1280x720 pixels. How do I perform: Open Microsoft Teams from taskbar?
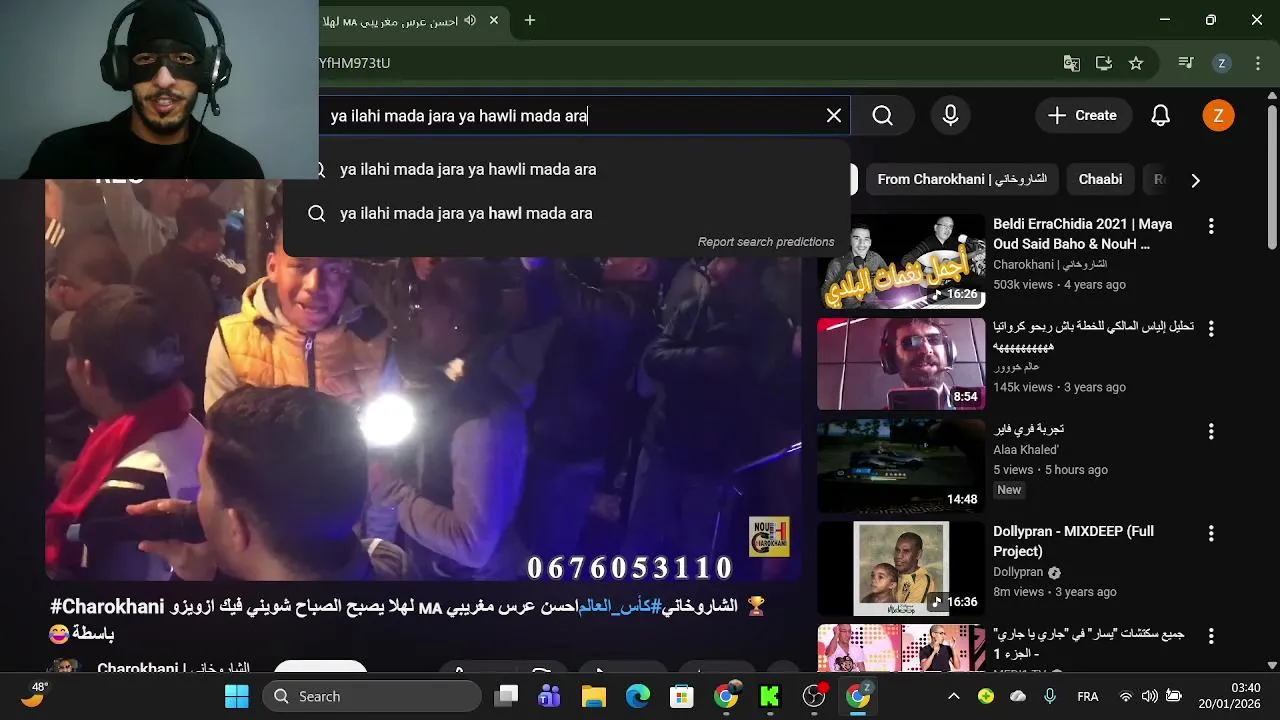pyautogui.click(x=550, y=697)
